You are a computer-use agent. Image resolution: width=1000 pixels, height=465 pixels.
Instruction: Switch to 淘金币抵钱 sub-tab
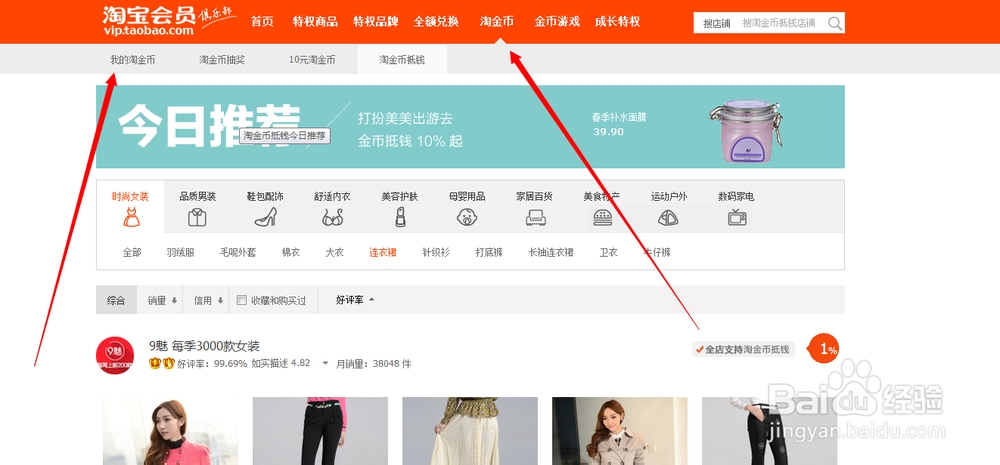[402, 60]
